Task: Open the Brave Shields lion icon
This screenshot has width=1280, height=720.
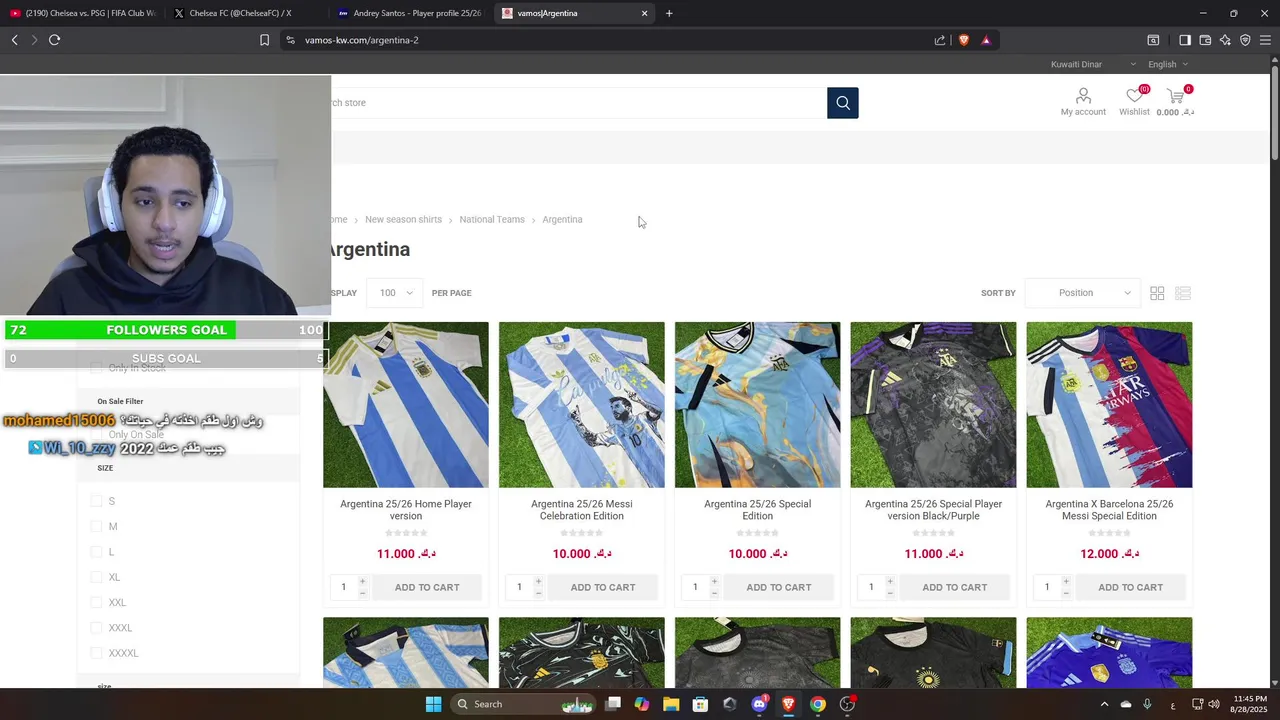Action: point(964,40)
